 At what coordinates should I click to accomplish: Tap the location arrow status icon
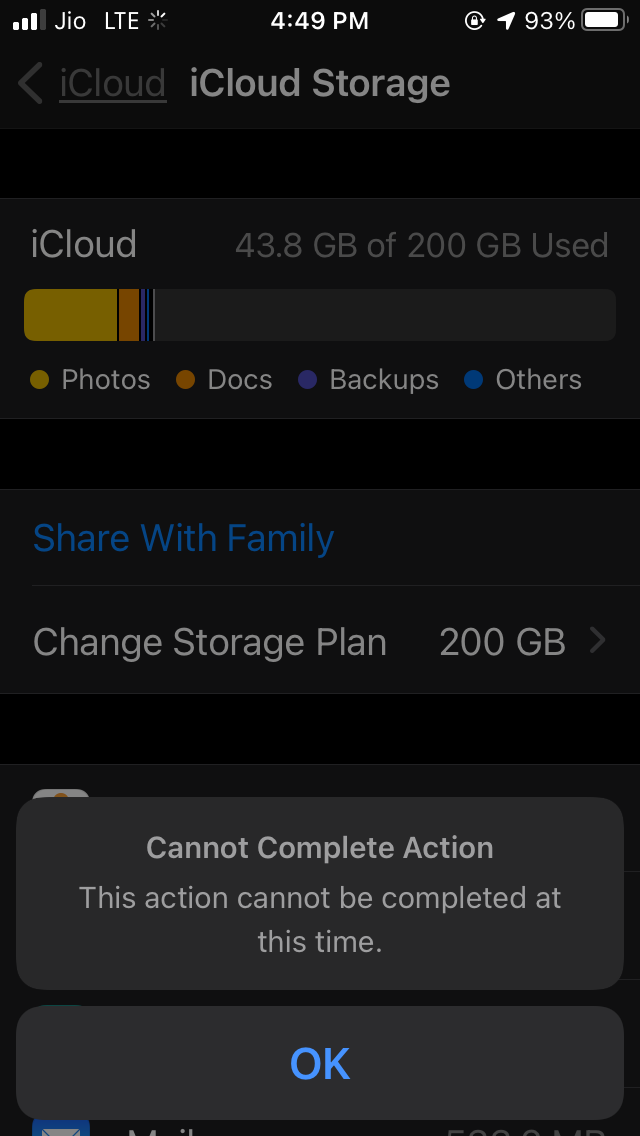(x=507, y=20)
